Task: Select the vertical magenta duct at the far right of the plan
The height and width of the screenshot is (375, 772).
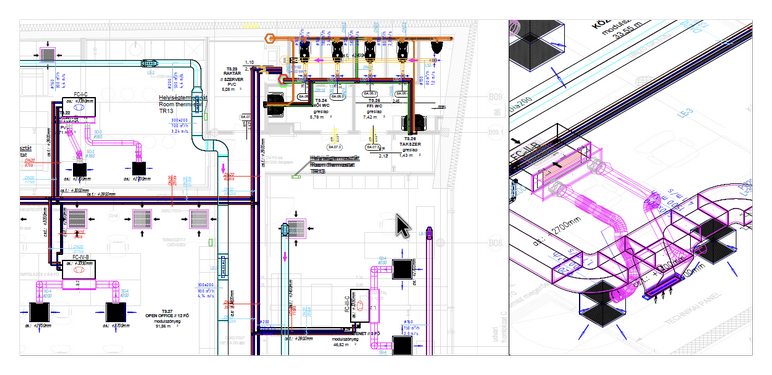Action: 429,290
